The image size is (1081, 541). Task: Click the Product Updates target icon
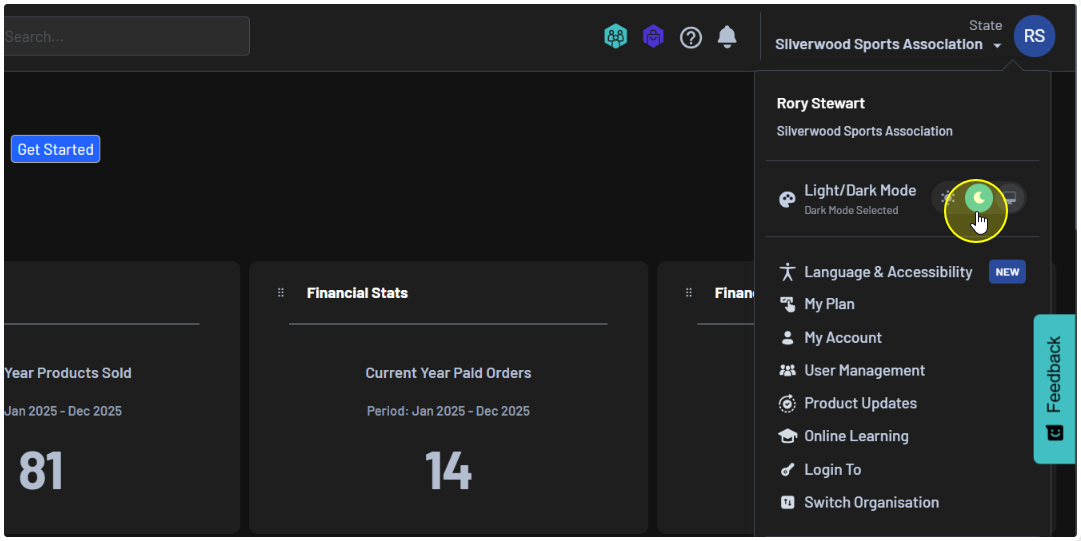[x=787, y=404]
